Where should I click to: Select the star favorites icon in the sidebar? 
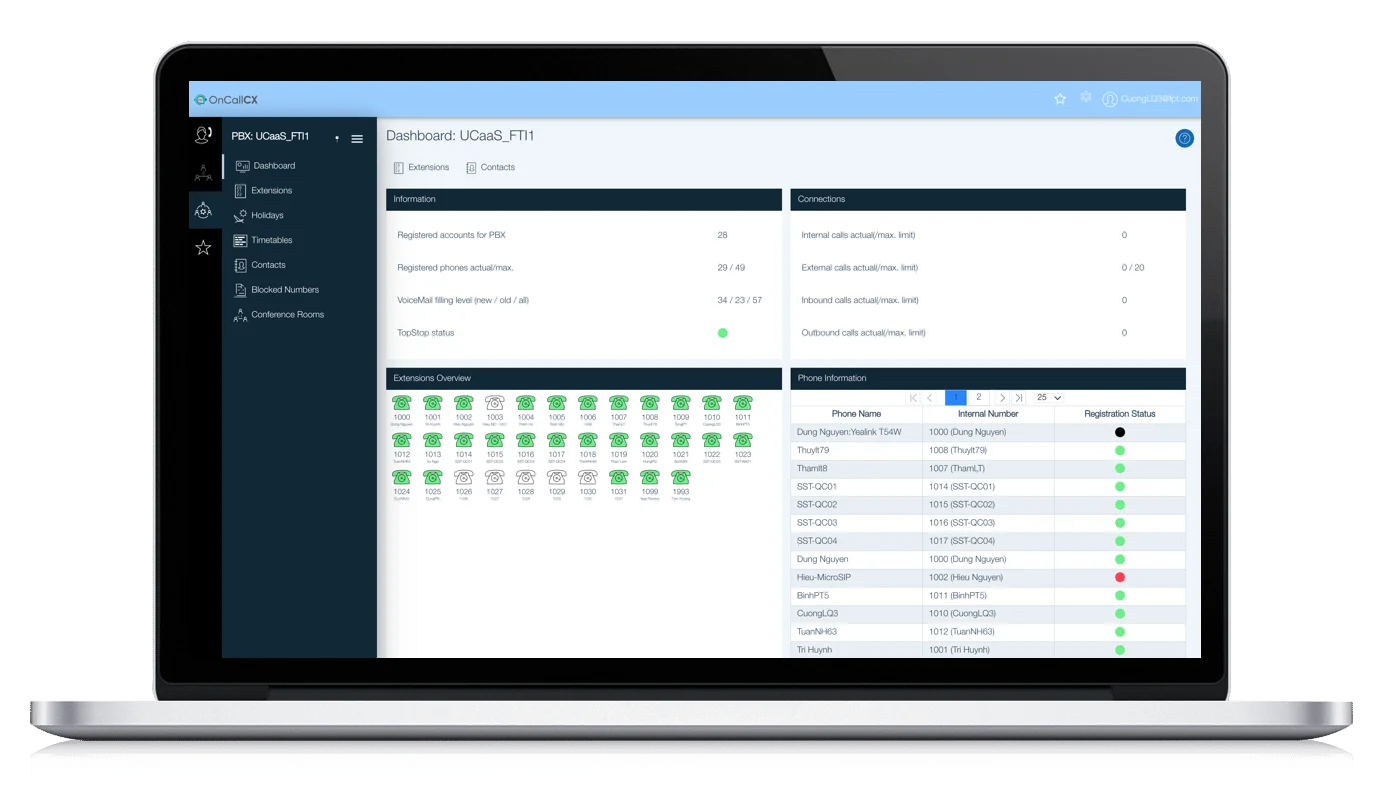tap(203, 246)
